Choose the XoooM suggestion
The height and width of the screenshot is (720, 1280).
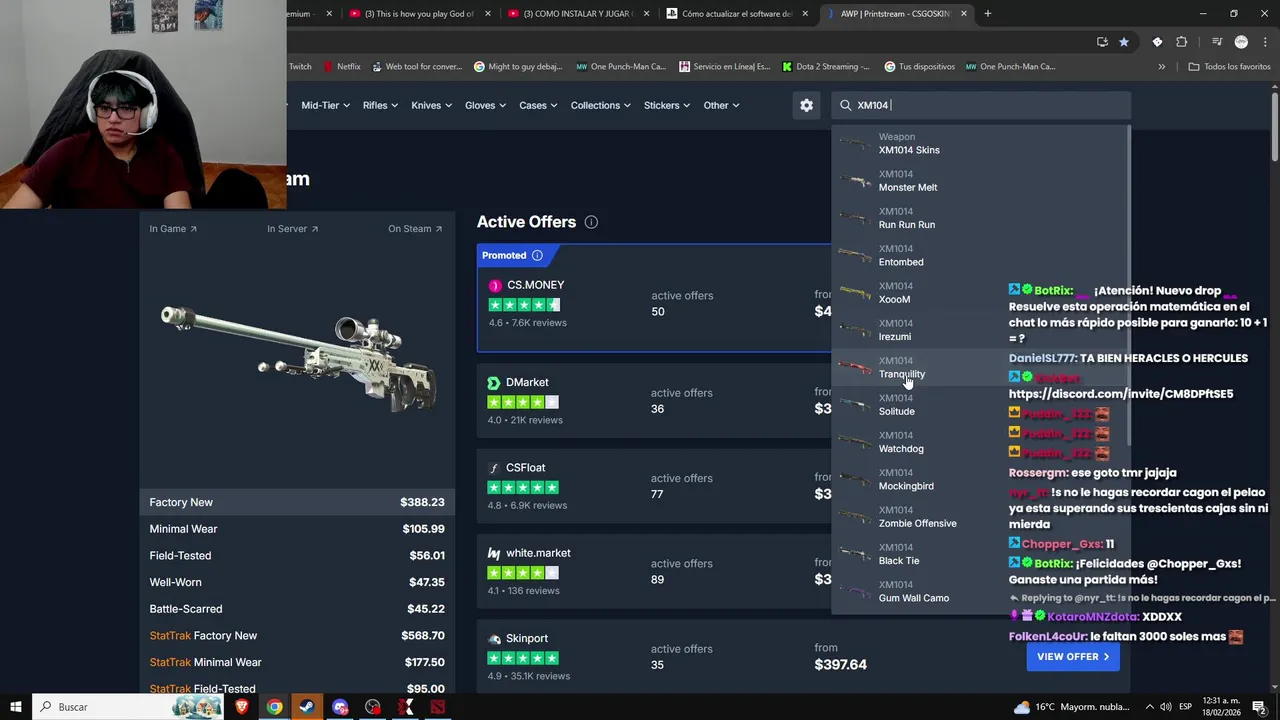pos(979,293)
